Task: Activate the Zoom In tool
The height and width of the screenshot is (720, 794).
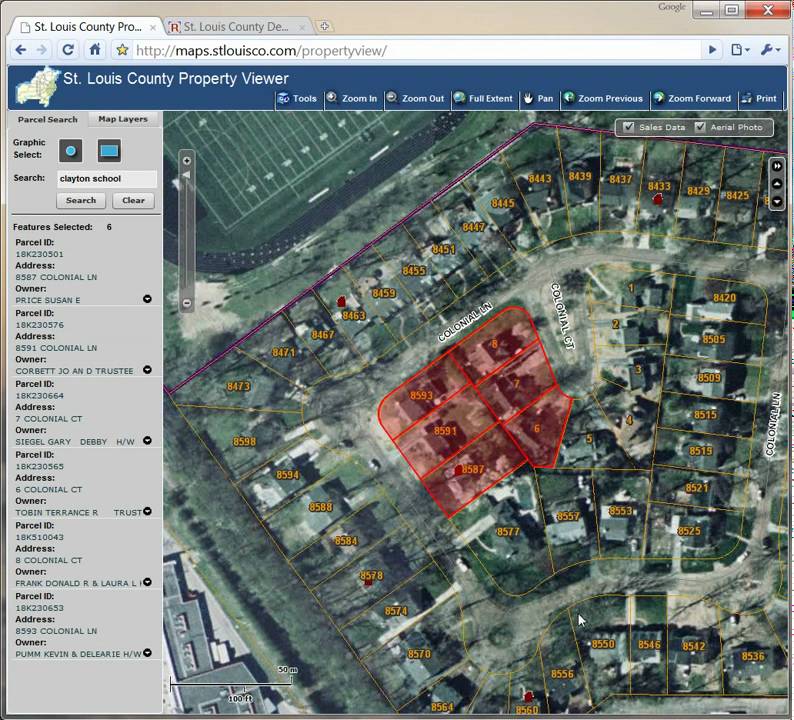Action: tap(352, 98)
